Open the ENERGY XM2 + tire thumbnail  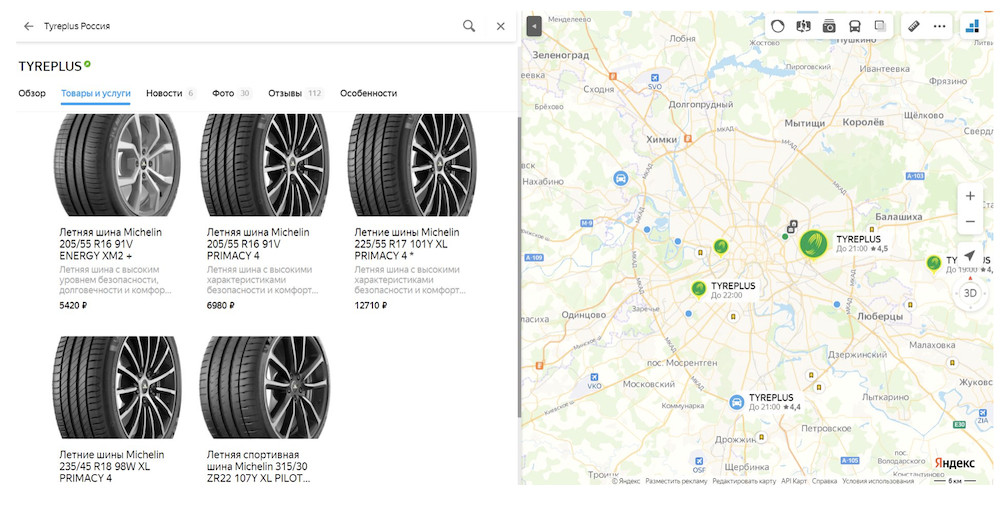[x=117, y=165]
